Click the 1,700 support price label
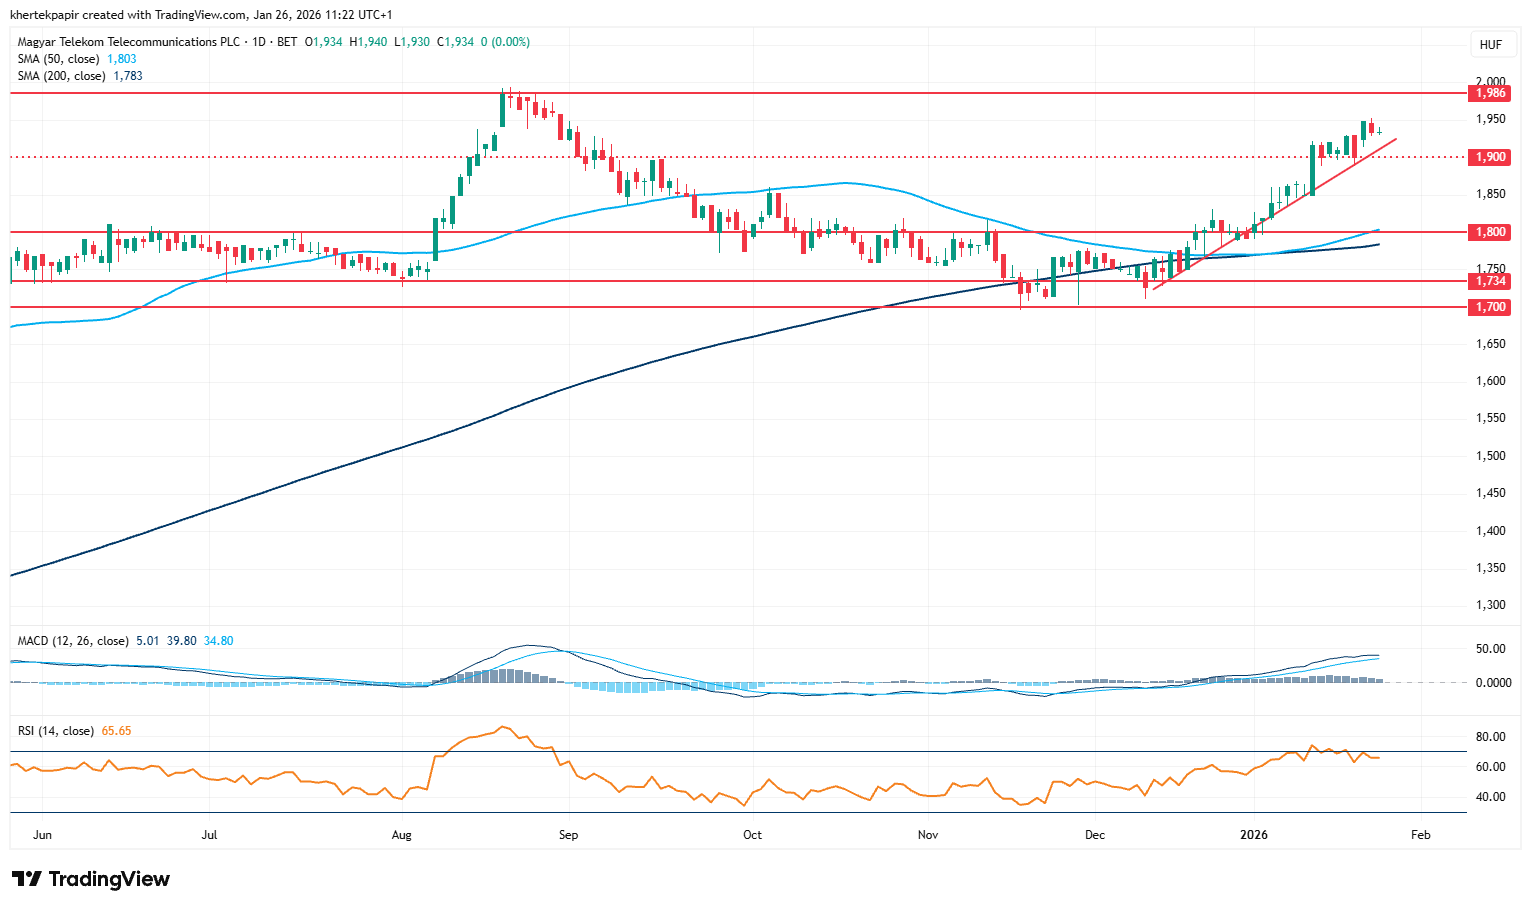 1490,307
